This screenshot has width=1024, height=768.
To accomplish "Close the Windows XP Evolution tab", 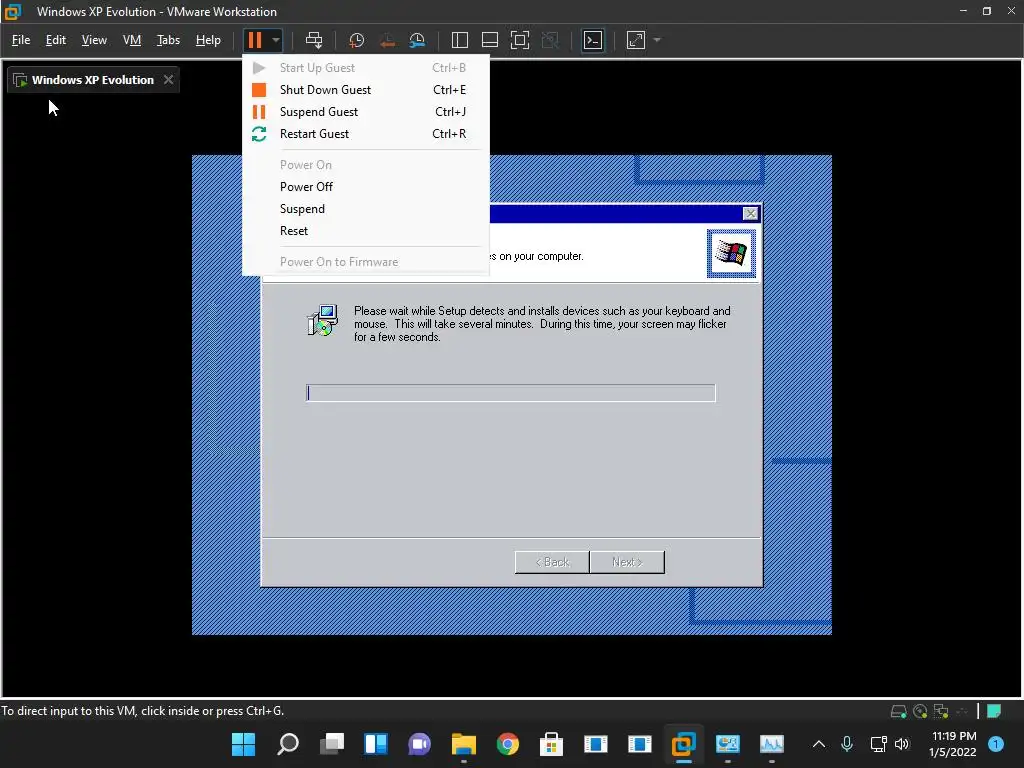I will [x=168, y=80].
